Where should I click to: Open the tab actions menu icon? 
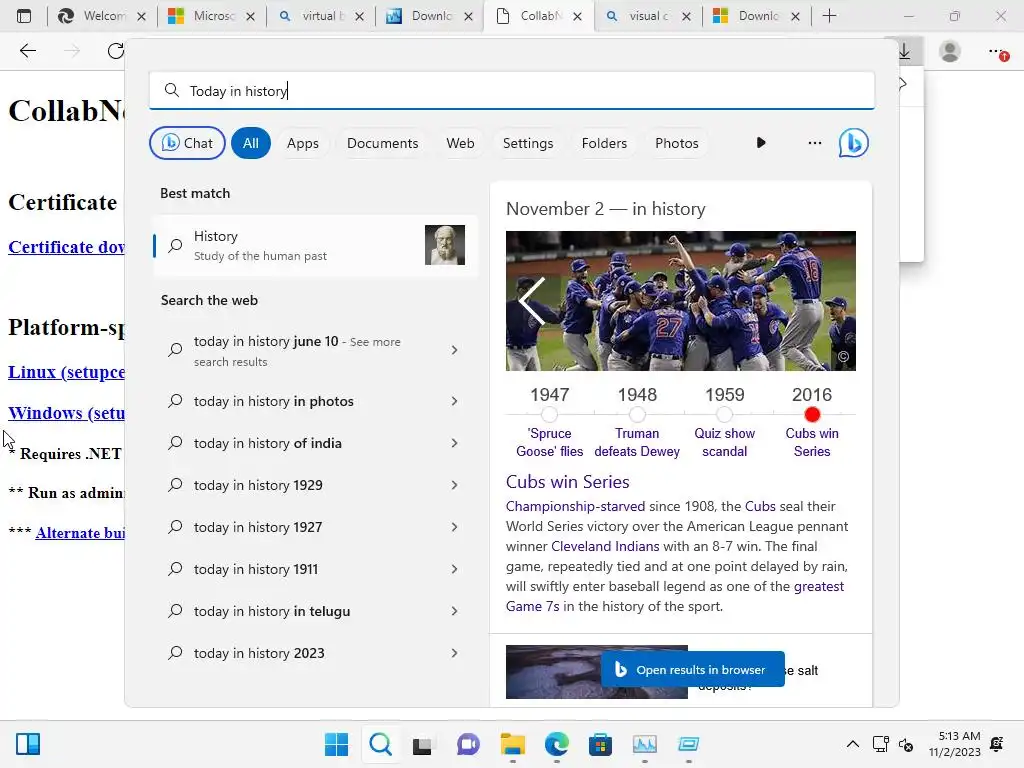click(x=24, y=16)
